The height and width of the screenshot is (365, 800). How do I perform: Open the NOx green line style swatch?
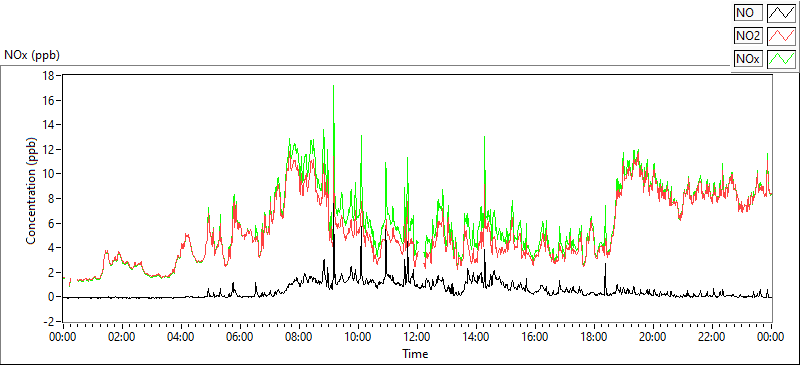point(781,59)
